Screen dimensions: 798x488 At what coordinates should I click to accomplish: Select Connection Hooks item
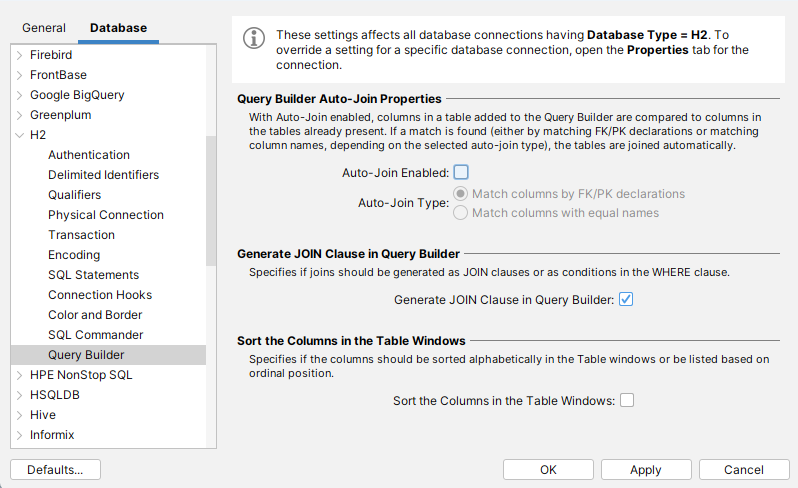click(x=100, y=295)
